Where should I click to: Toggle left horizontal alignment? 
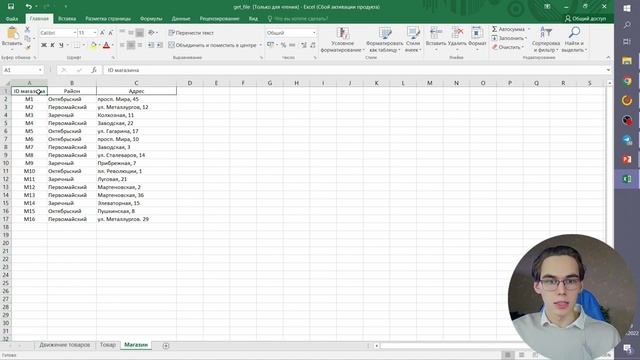pyautogui.click(x=122, y=45)
